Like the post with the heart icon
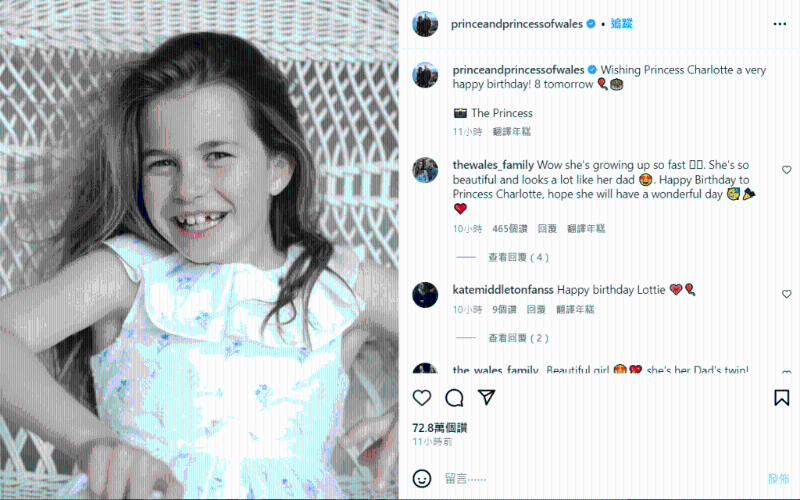The height and width of the screenshot is (500, 800). coord(422,397)
